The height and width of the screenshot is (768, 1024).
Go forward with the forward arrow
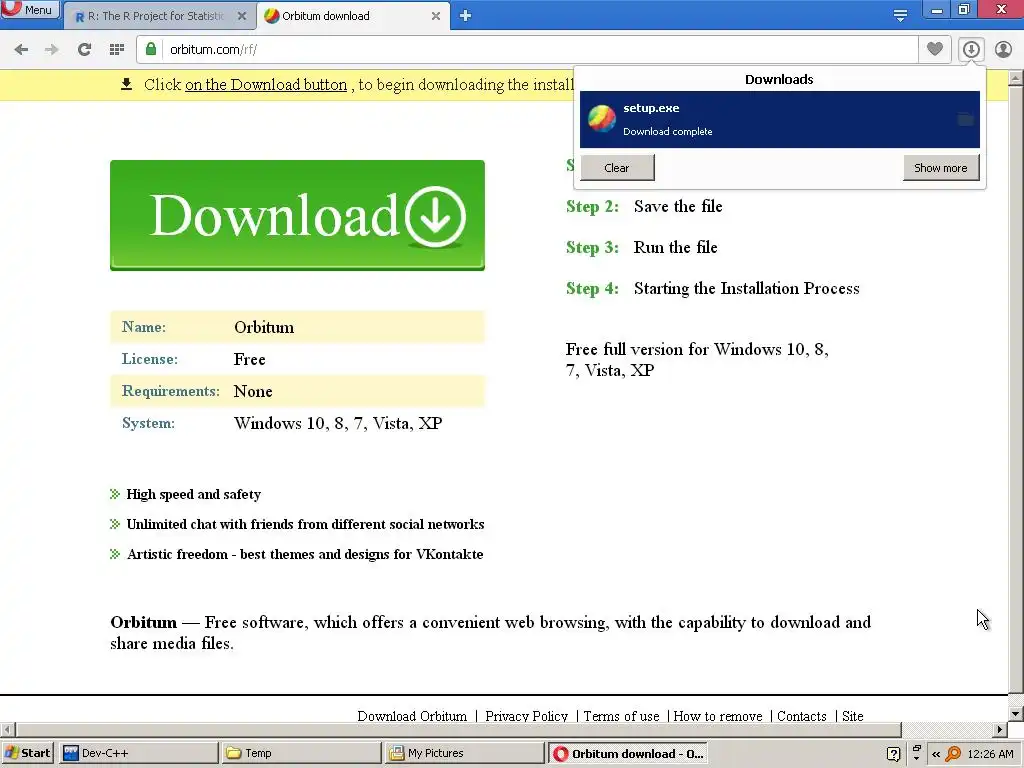click(x=52, y=50)
